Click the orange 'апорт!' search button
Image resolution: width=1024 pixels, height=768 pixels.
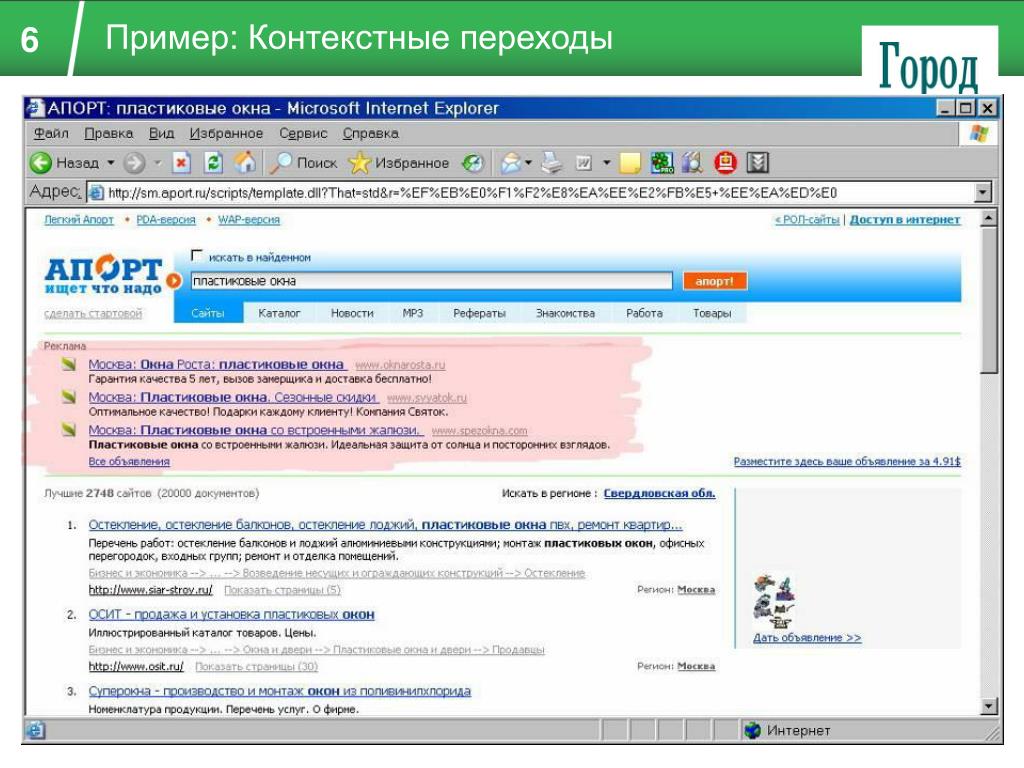point(714,281)
